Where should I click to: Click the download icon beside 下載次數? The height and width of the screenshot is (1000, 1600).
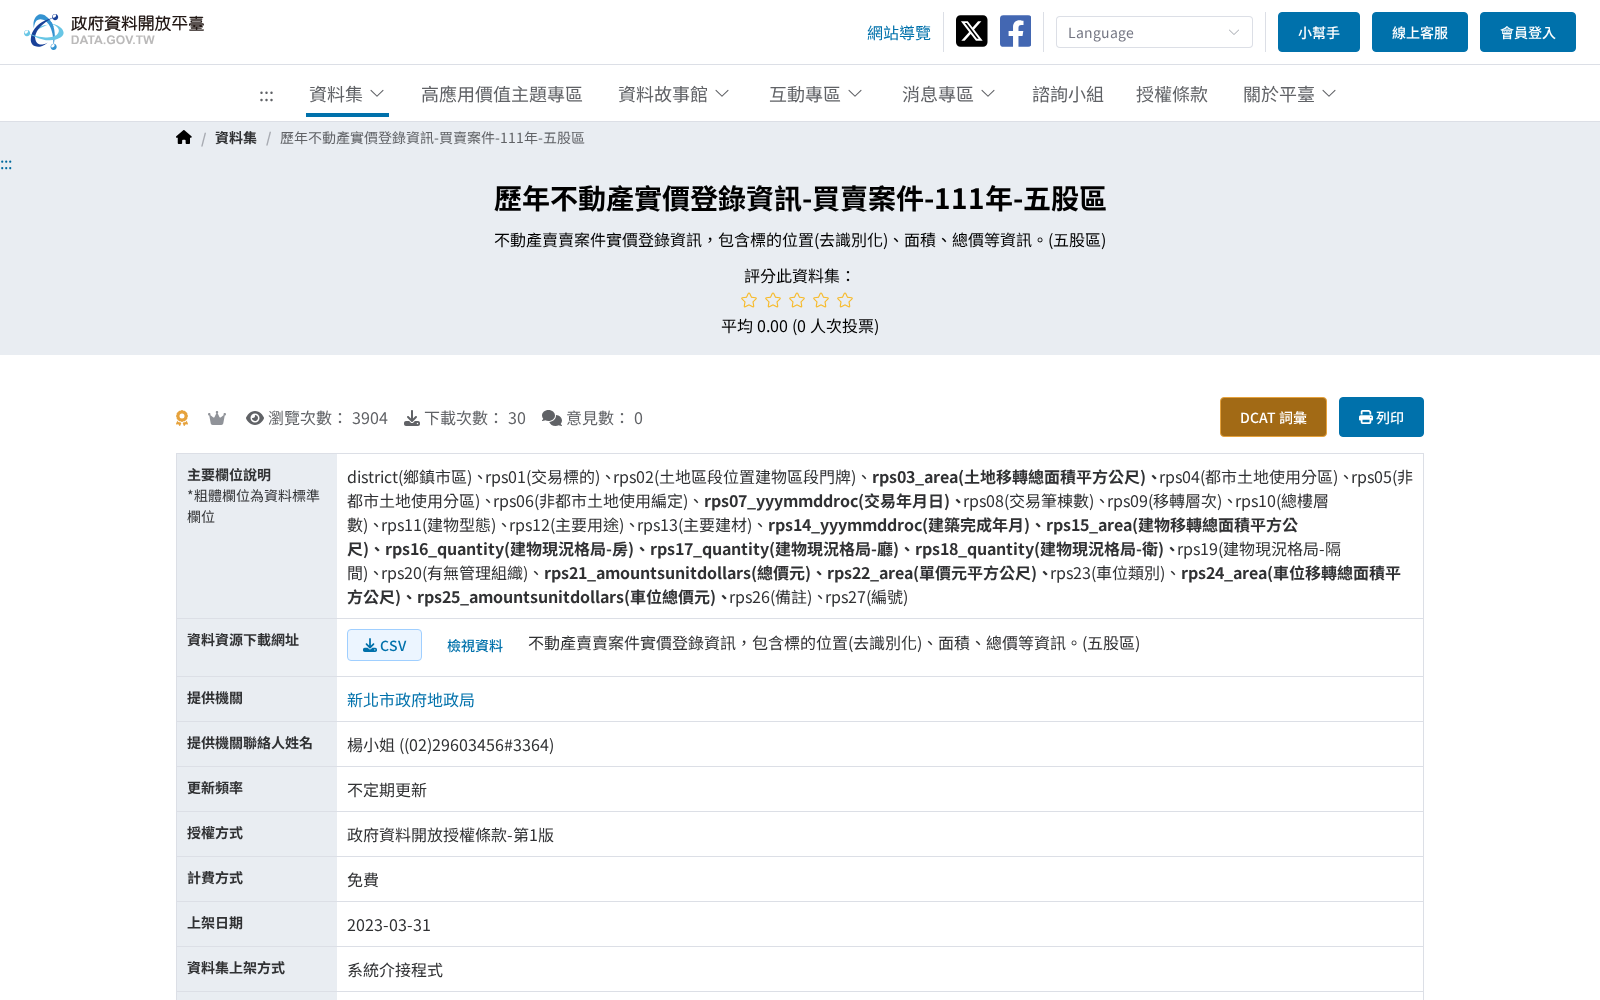click(412, 418)
